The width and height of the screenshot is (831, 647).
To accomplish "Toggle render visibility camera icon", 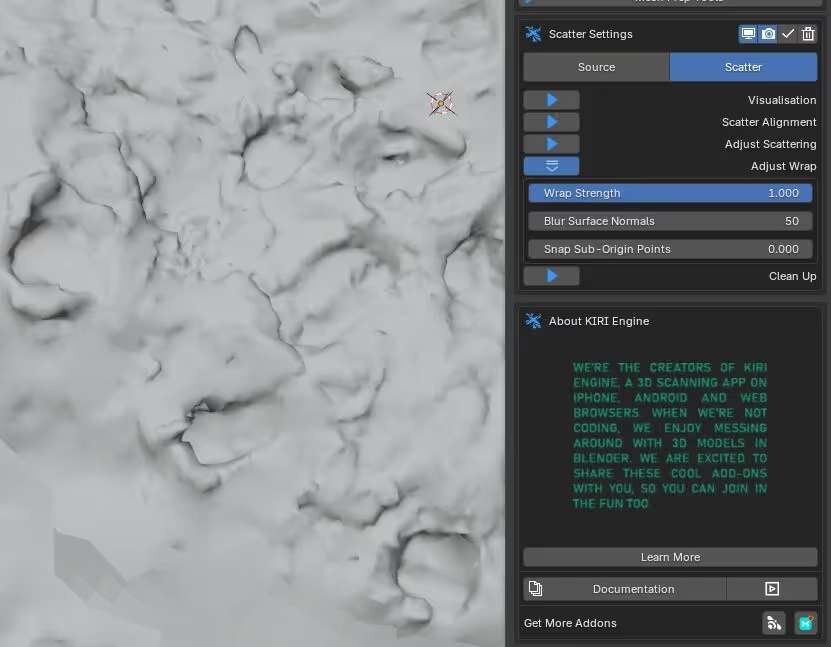I will coord(768,34).
